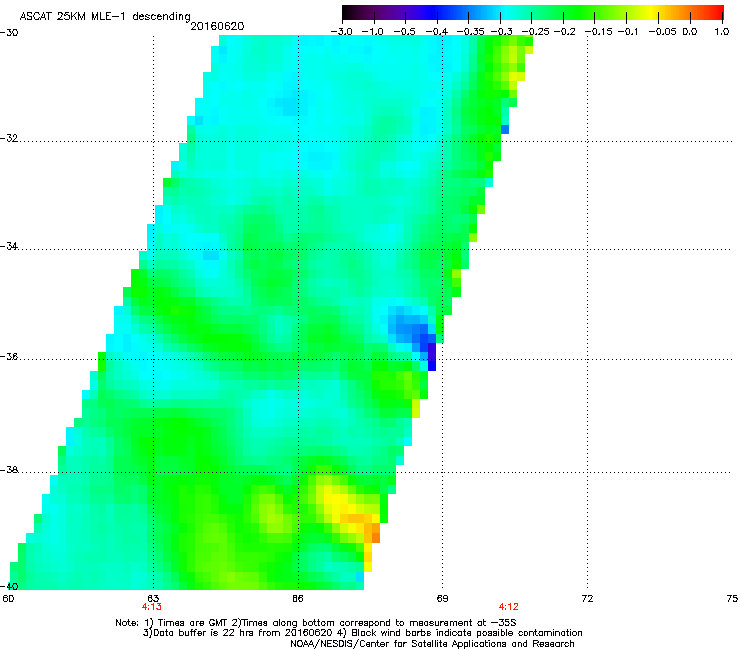Click the longitude label 60
The width and height of the screenshot is (740, 650).
[x=8, y=599]
